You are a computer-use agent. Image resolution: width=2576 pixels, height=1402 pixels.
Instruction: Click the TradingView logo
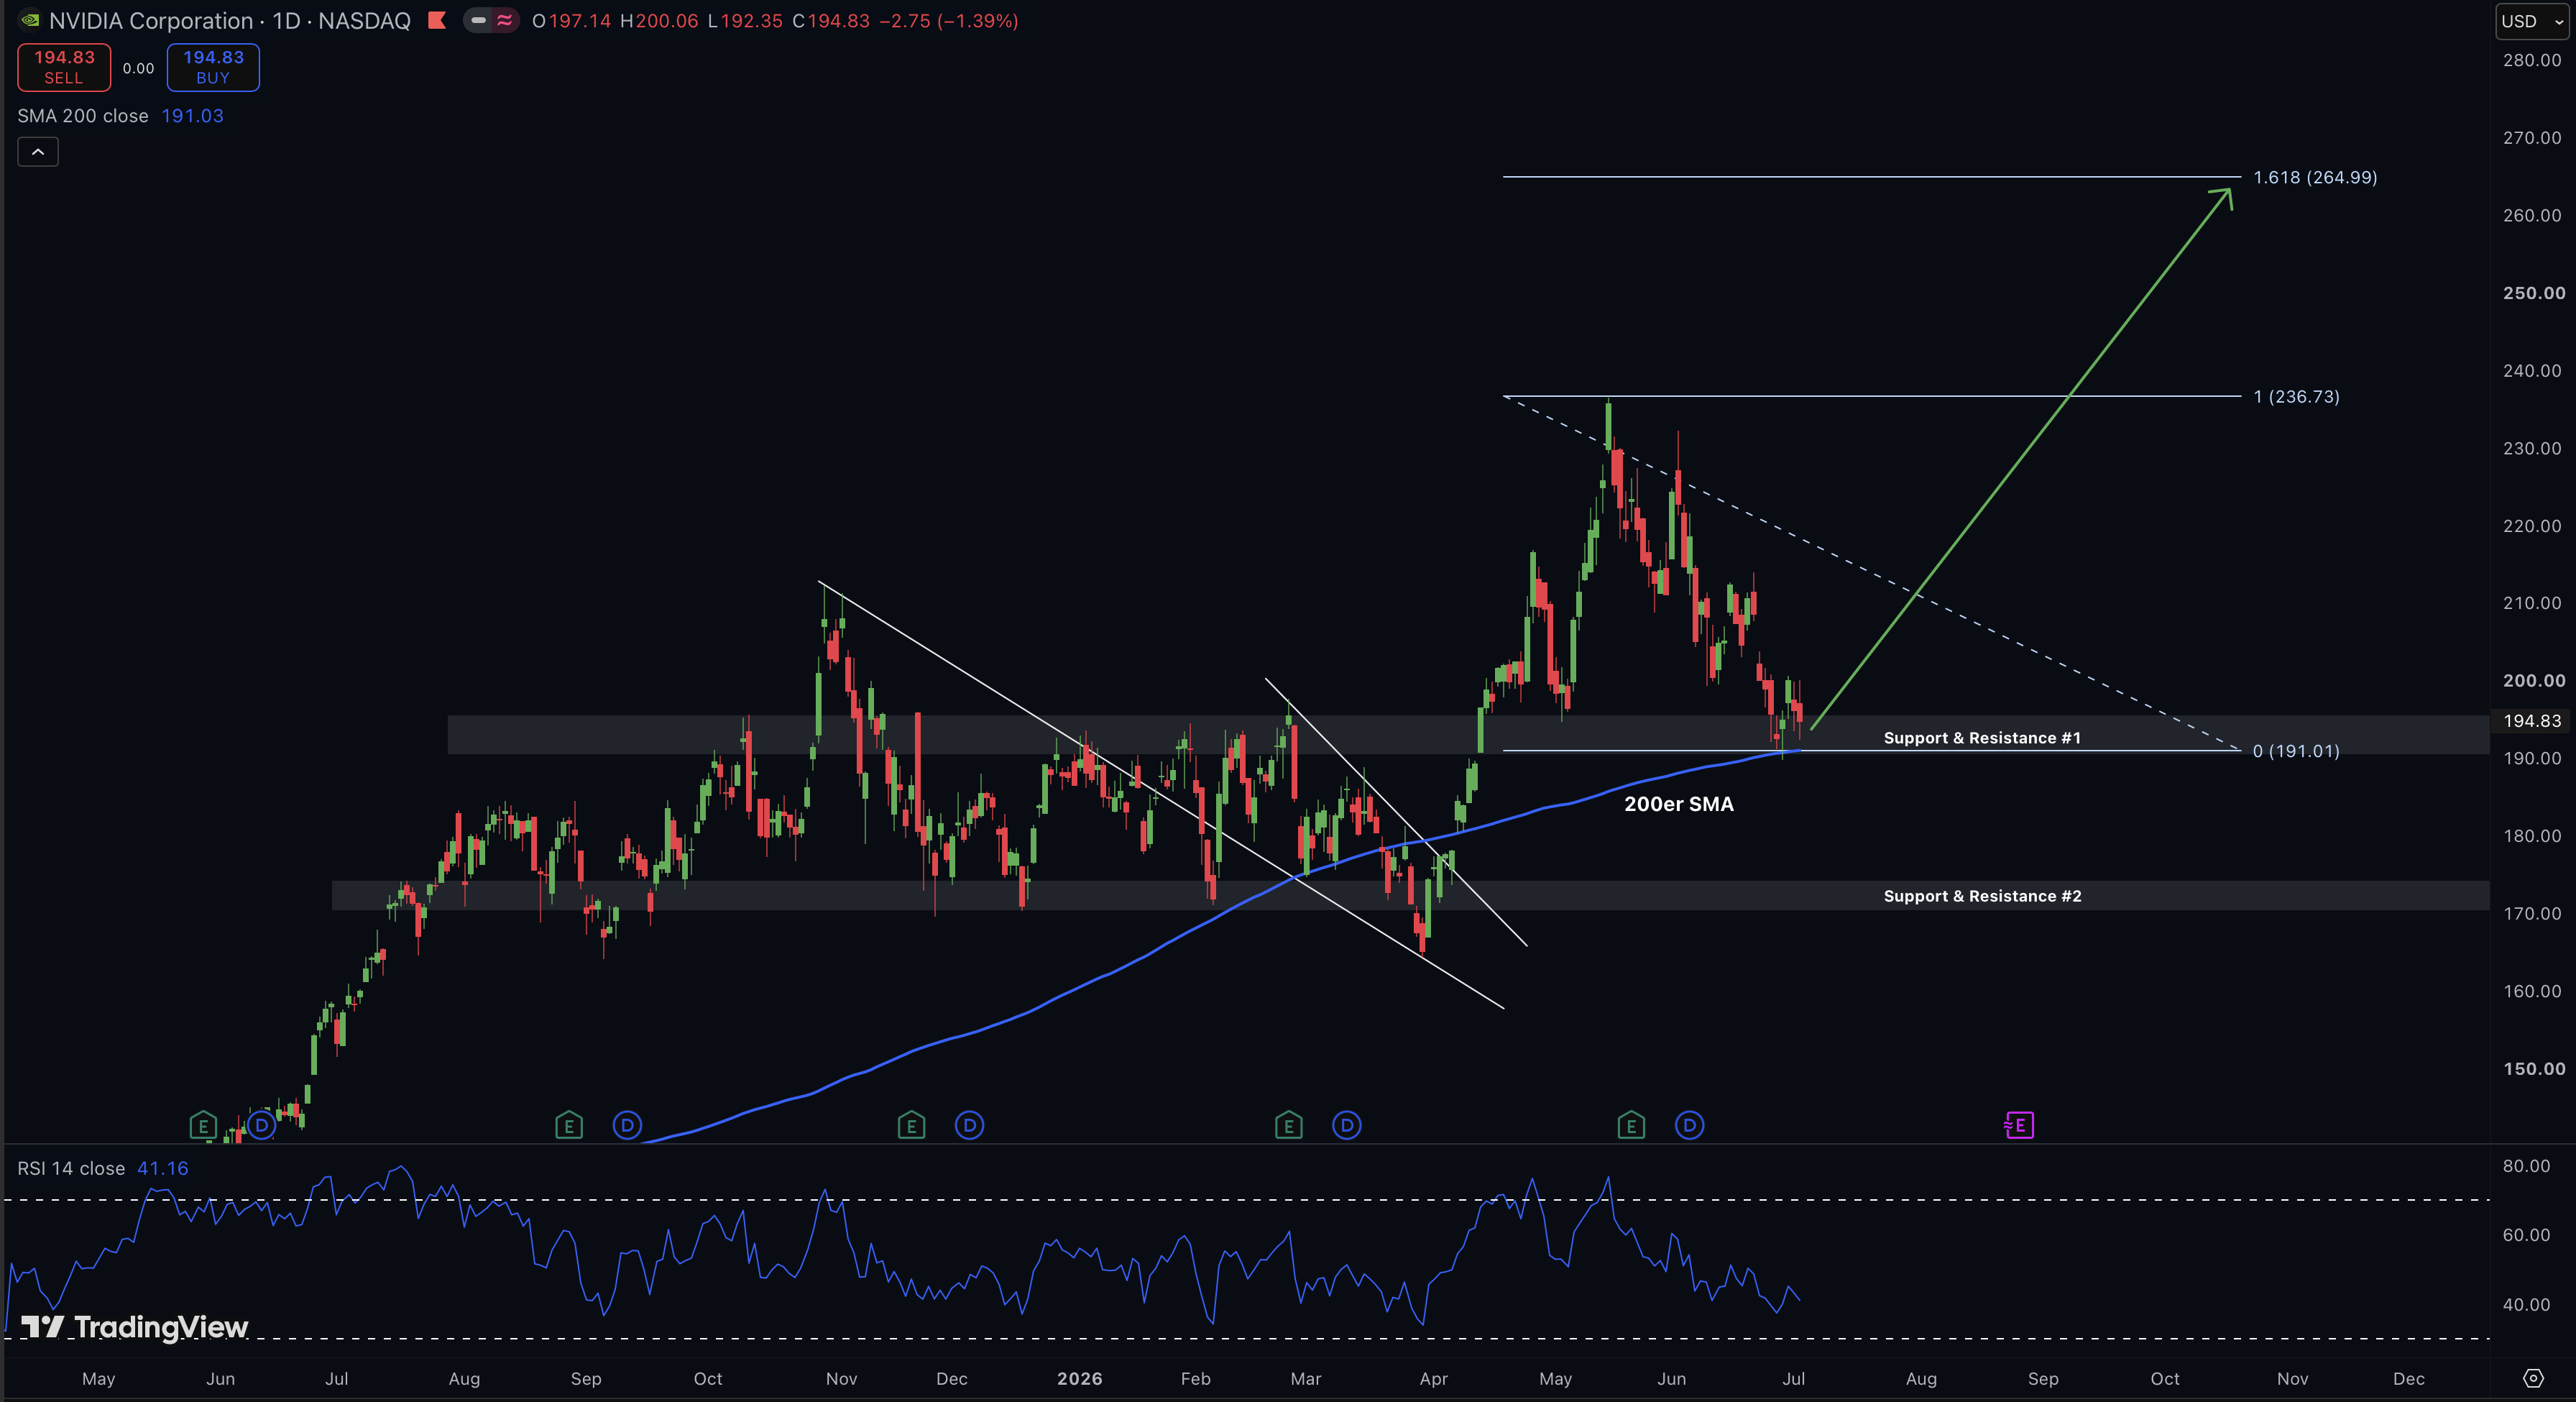(135, 1327)
